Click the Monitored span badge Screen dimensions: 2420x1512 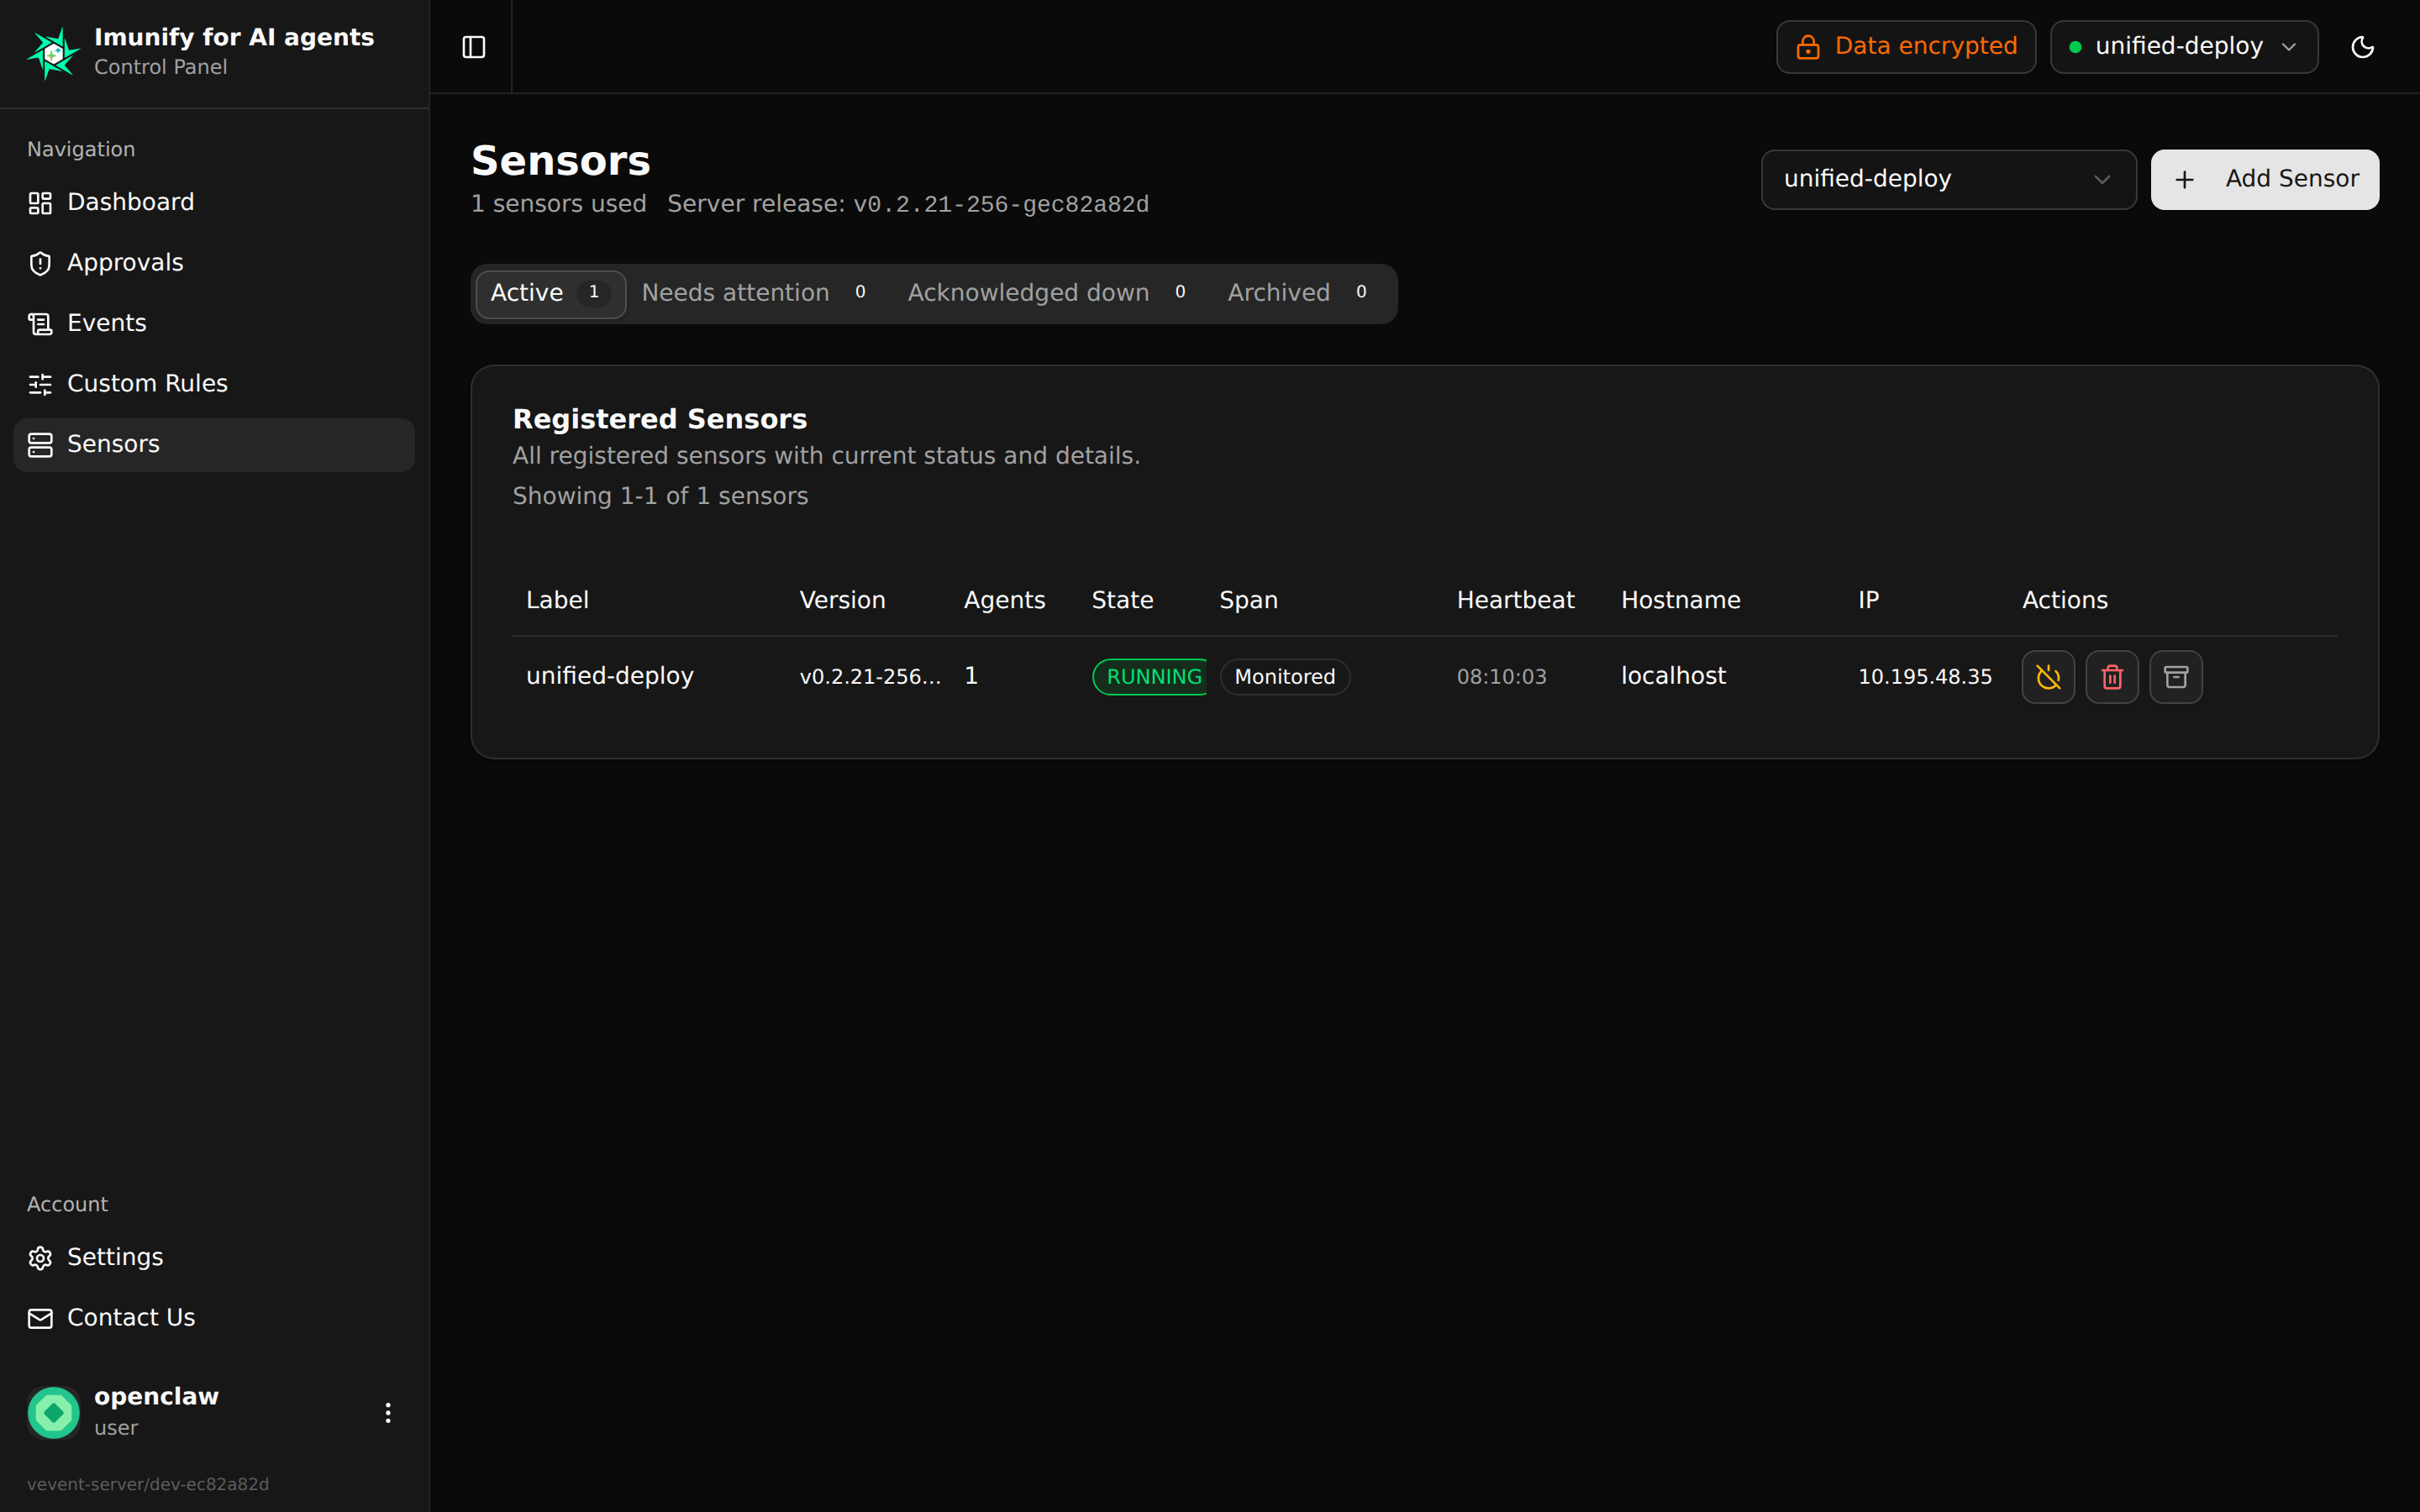(1285, 677)
